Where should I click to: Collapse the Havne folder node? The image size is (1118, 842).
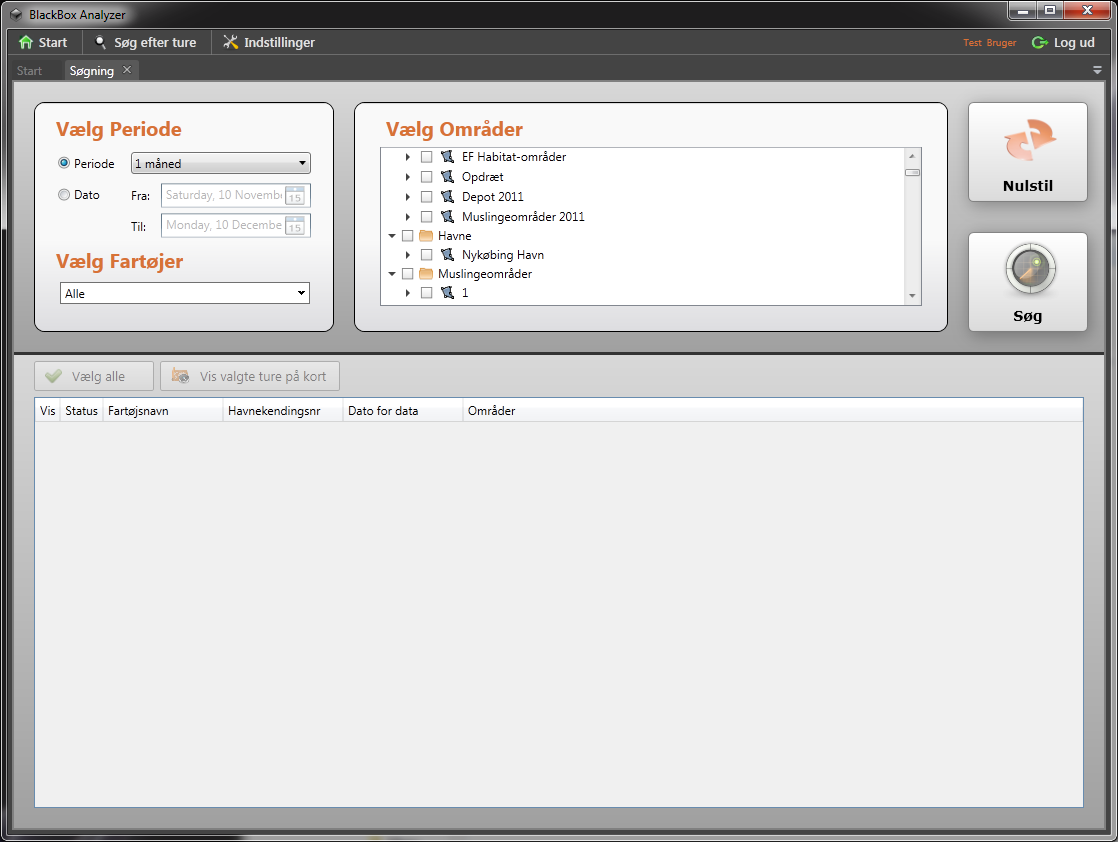click(x=391, y=236)
